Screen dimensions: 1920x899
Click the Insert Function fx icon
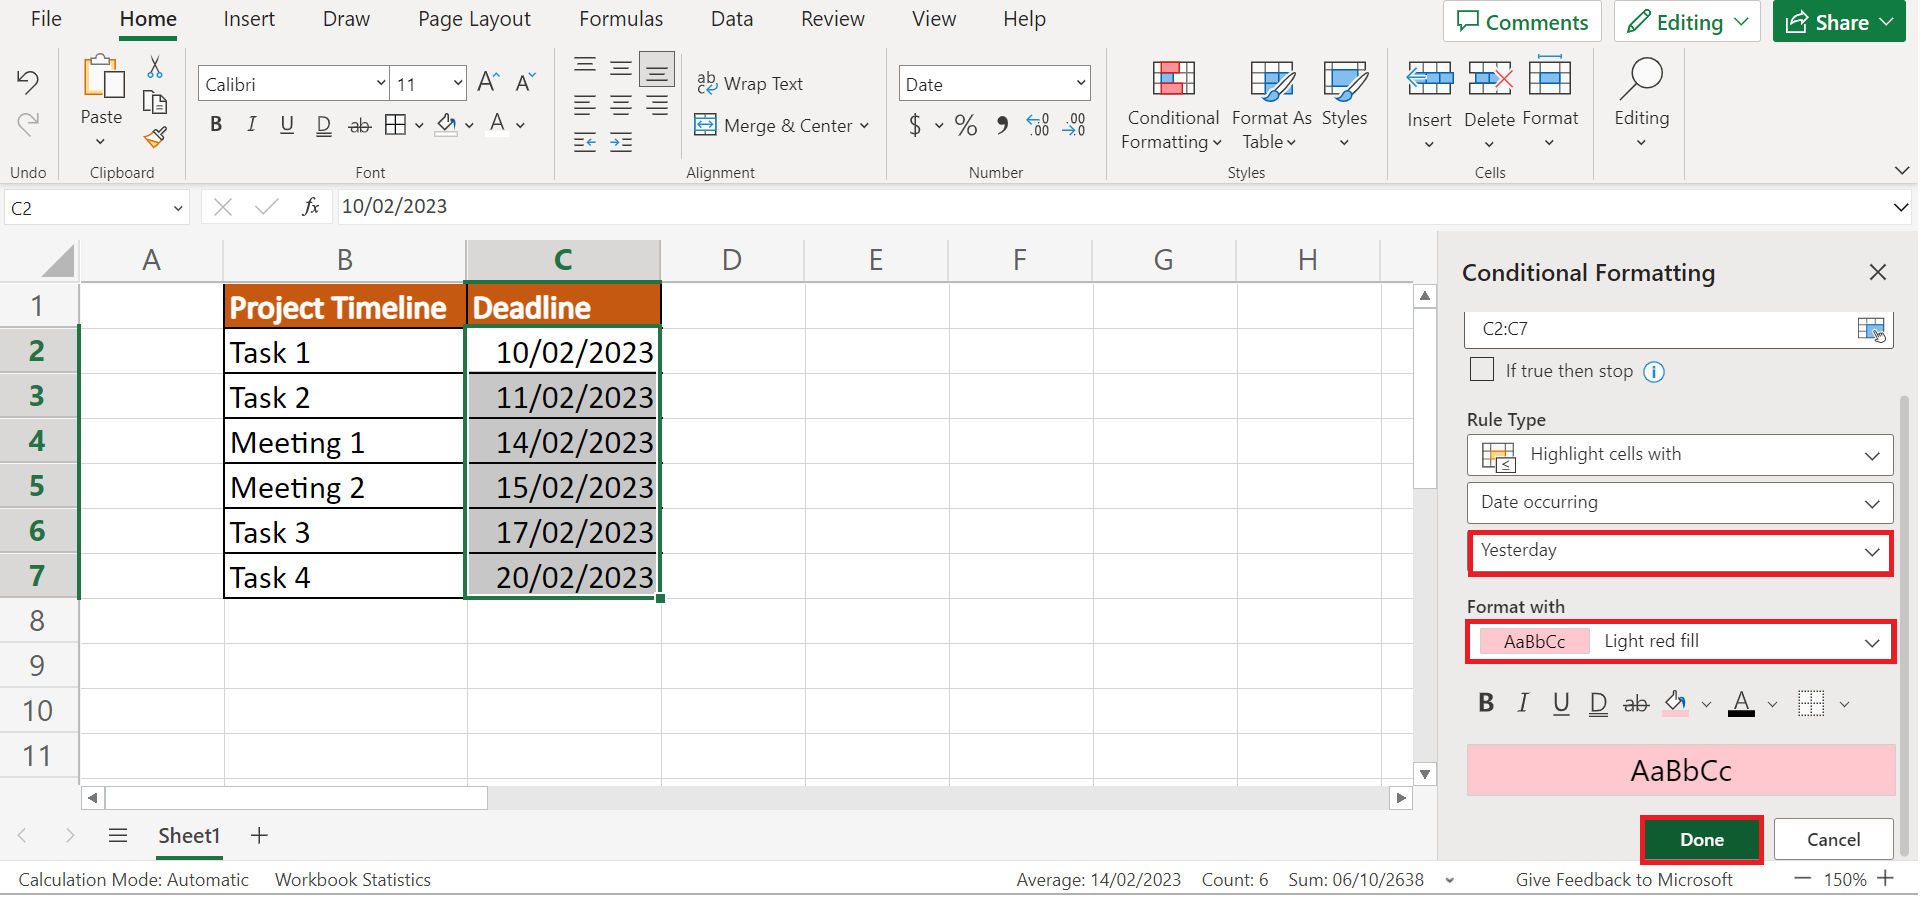click(311, 207)
